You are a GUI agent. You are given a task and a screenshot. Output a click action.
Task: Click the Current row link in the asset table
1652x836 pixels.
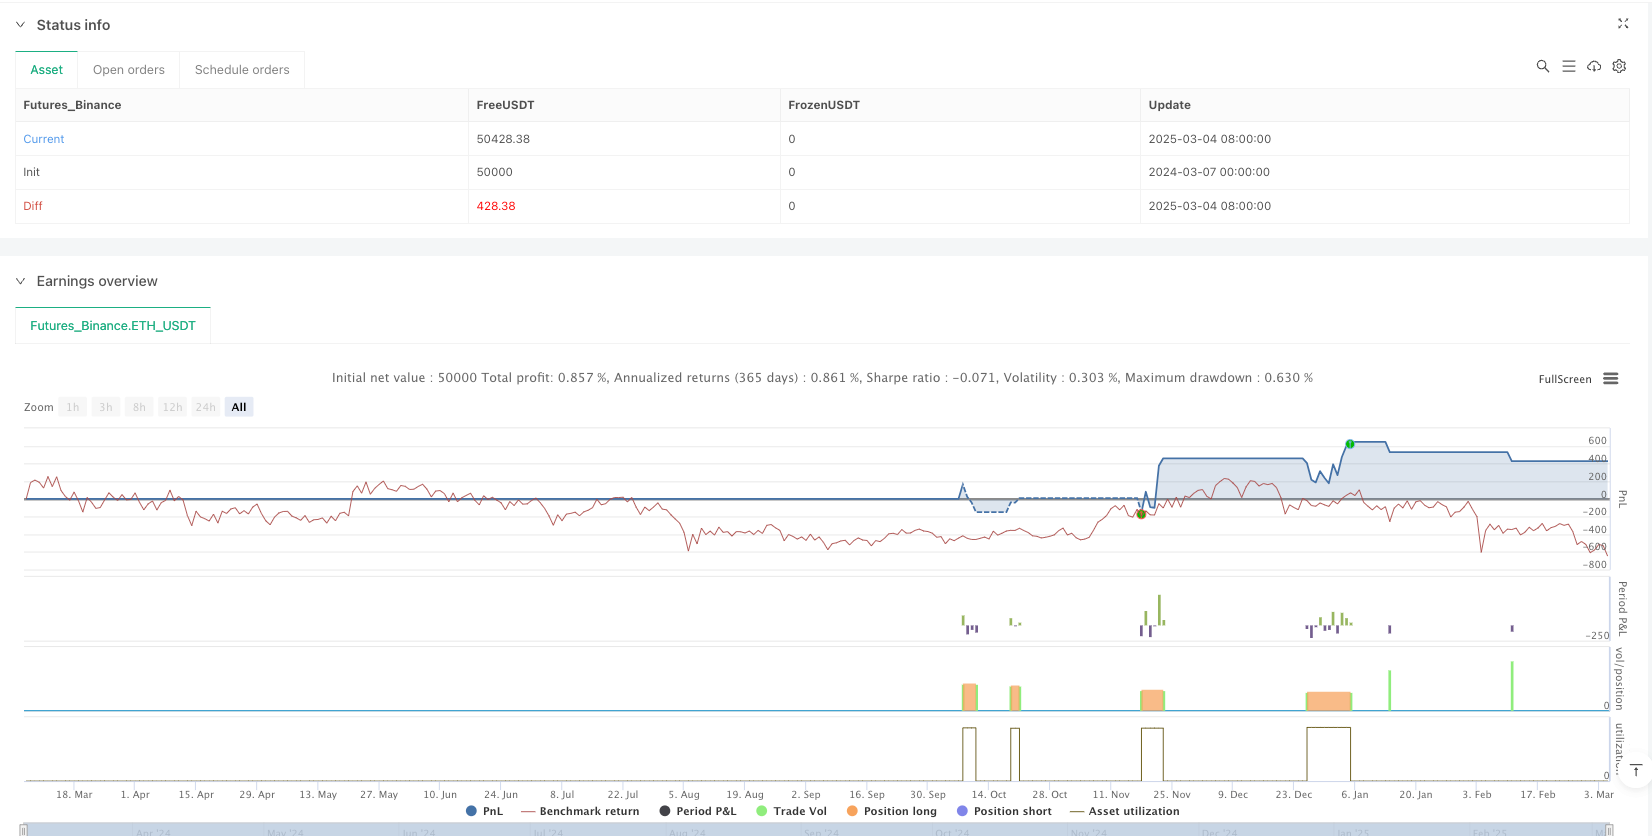(44, 139)
